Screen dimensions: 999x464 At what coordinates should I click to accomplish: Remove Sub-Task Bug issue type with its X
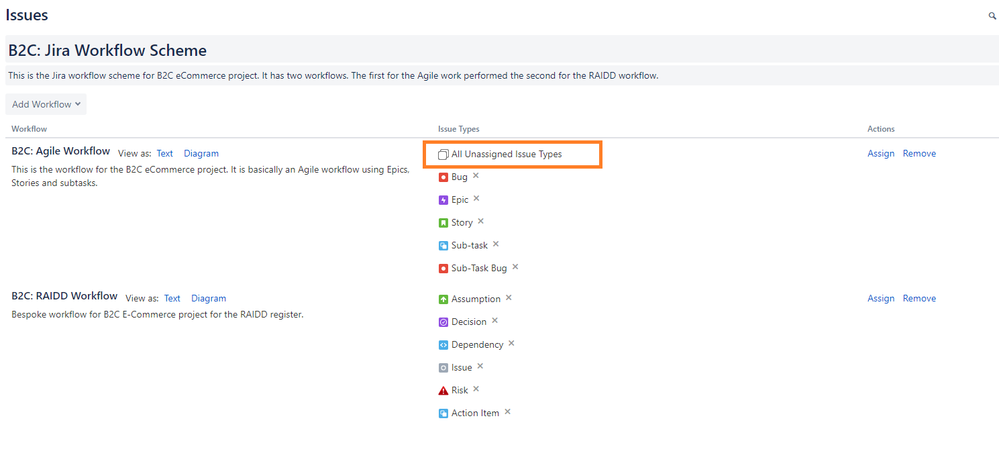(515, 267)
